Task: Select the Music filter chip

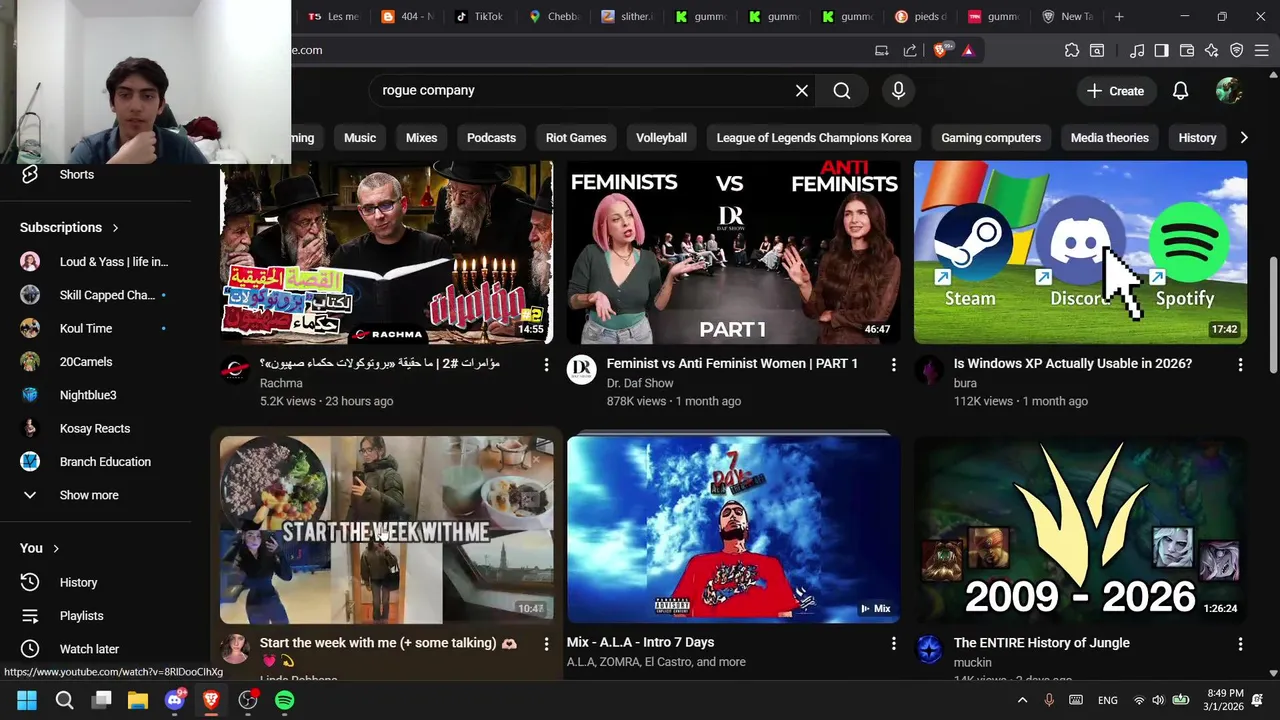Action: click(360, 138)
